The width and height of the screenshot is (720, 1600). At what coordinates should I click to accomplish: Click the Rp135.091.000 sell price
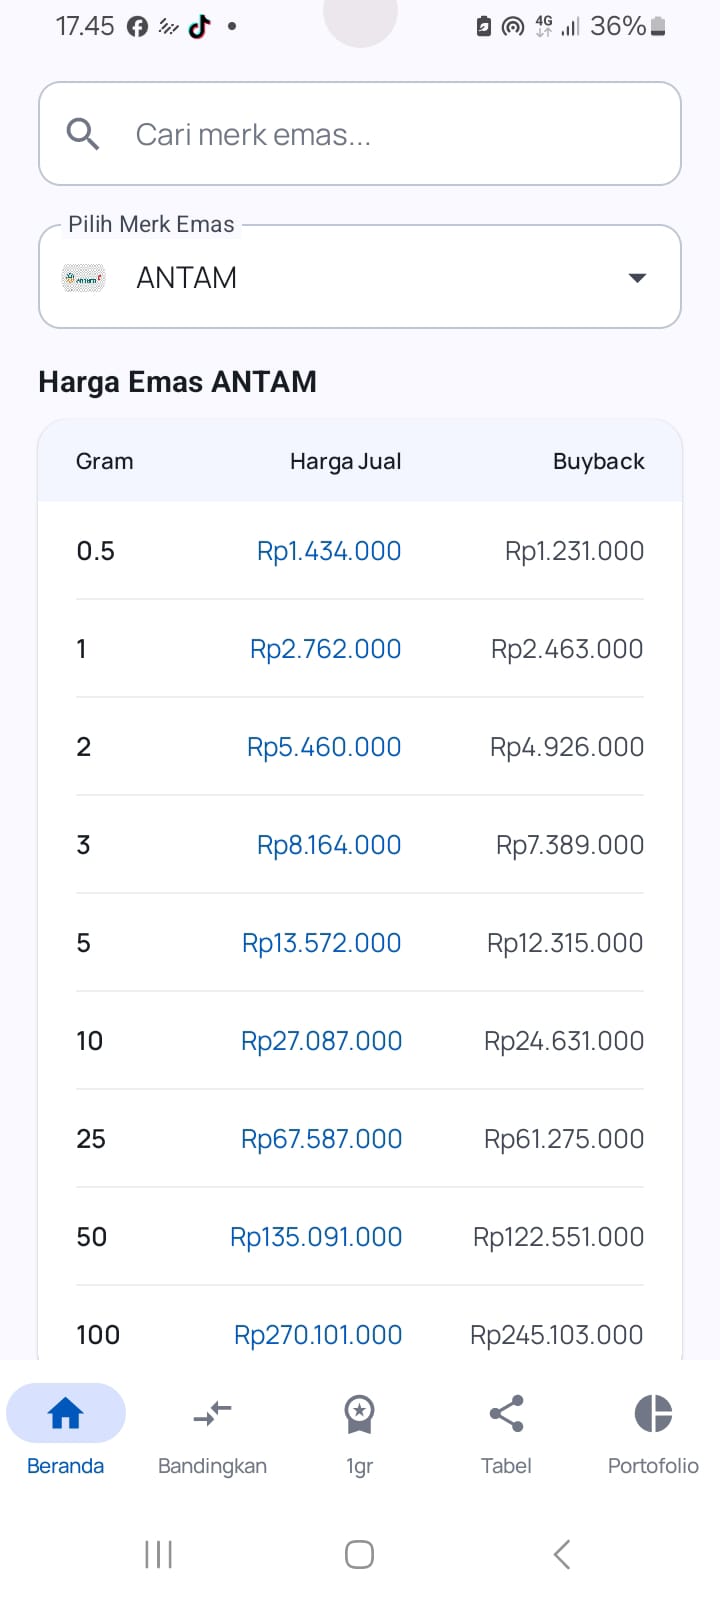(x=316, y=1237)
